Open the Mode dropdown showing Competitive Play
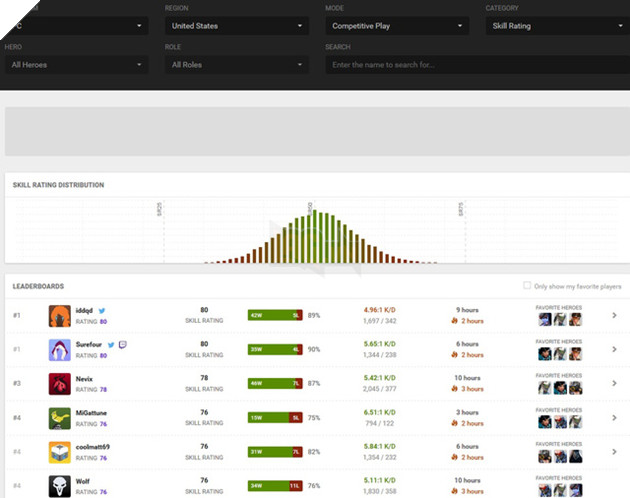Viewport: 630px width, 498px height. [396, 26]
